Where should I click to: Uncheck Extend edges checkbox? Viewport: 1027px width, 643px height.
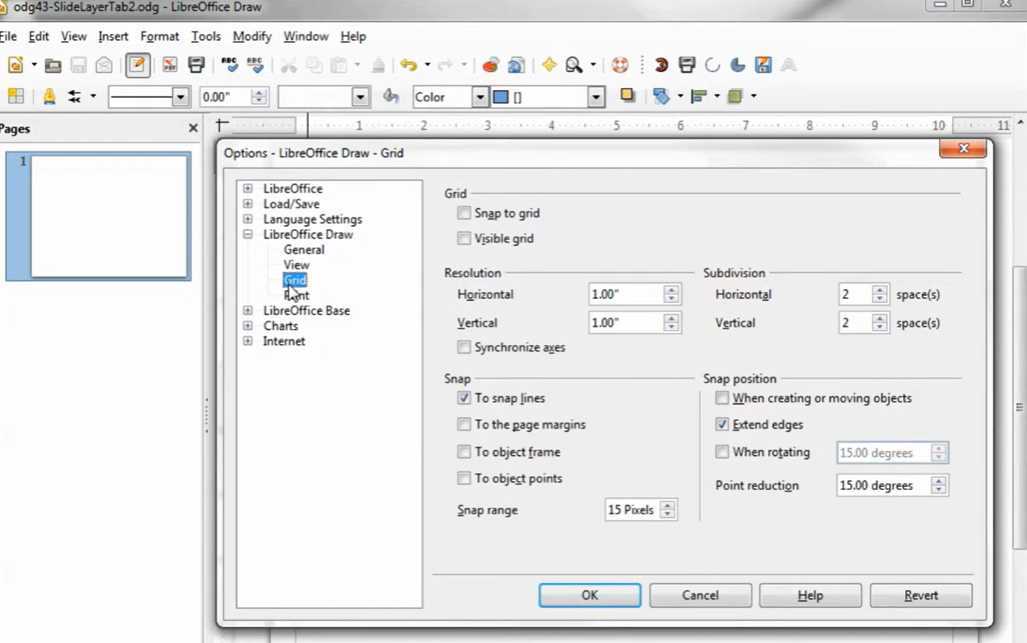(722, 424)
